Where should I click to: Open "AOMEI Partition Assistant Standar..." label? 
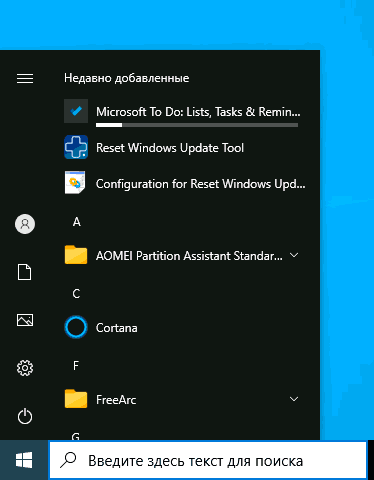(x=189, y=256)
